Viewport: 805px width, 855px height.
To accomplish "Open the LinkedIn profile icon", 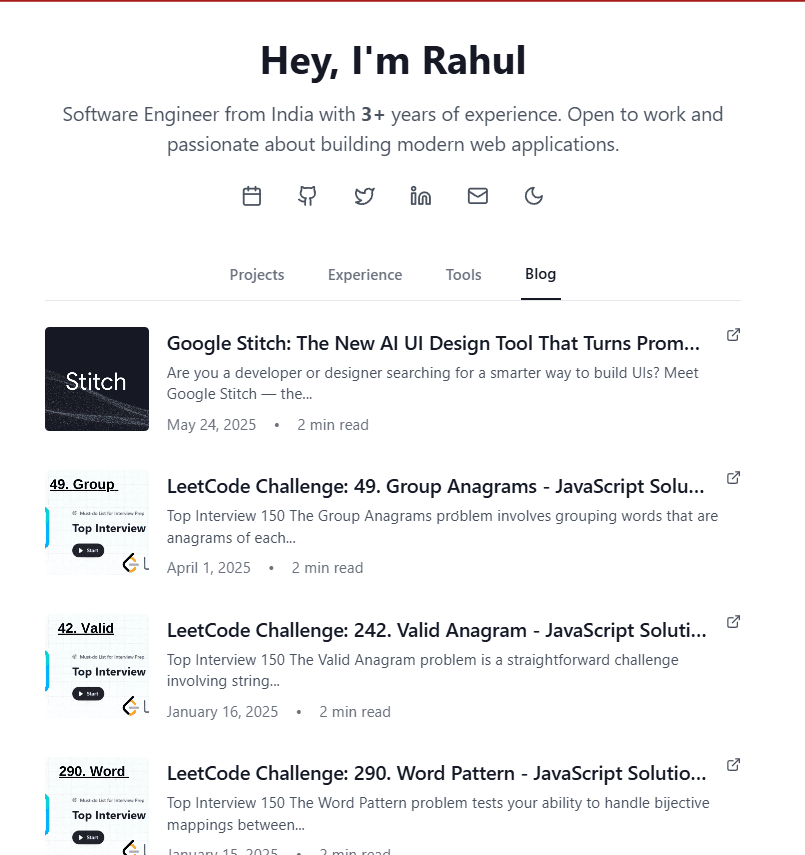I will tap(421, 196).
